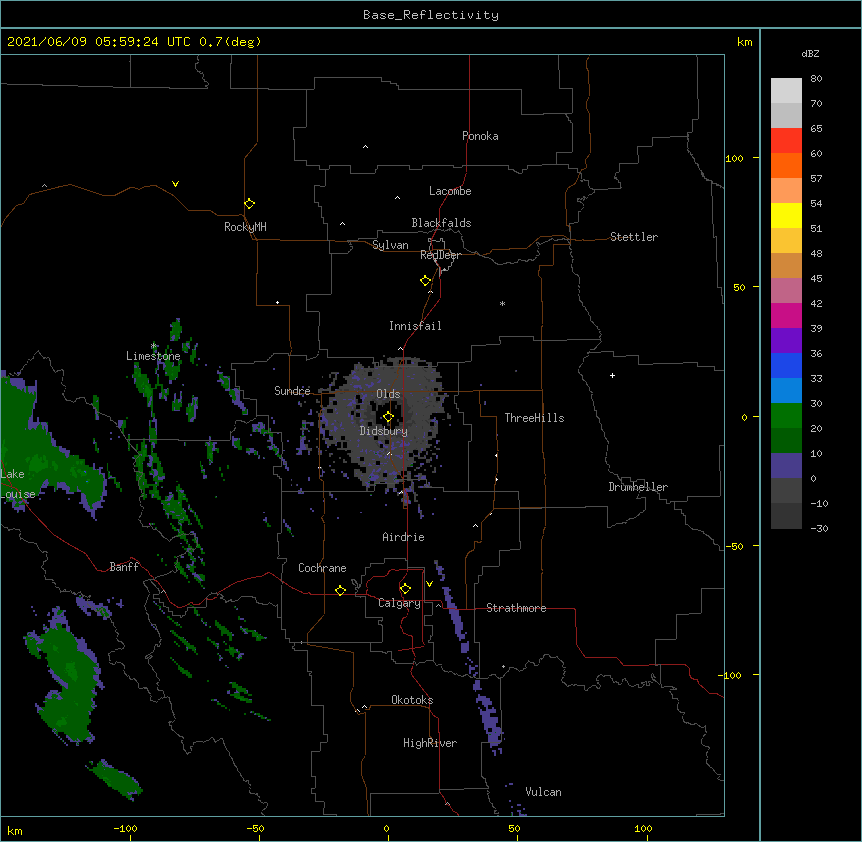Pick the light gray 70-80 dBZ swatch
862x842 pixels.
(x=786, y=91)
